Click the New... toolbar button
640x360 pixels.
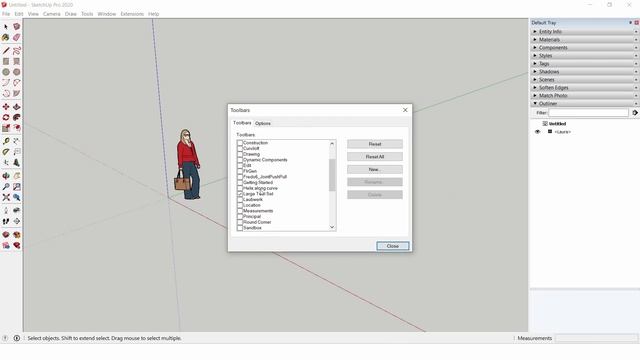[x=375, y=169]
